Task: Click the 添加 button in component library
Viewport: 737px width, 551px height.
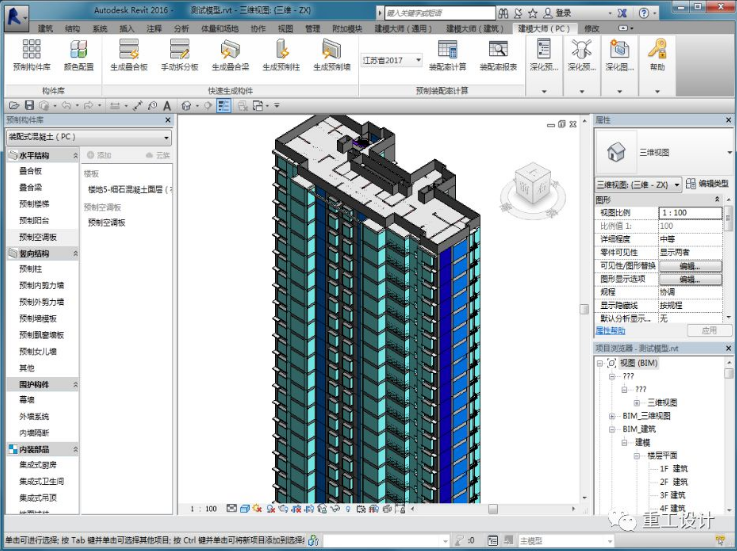Action: tap(99, 155)
